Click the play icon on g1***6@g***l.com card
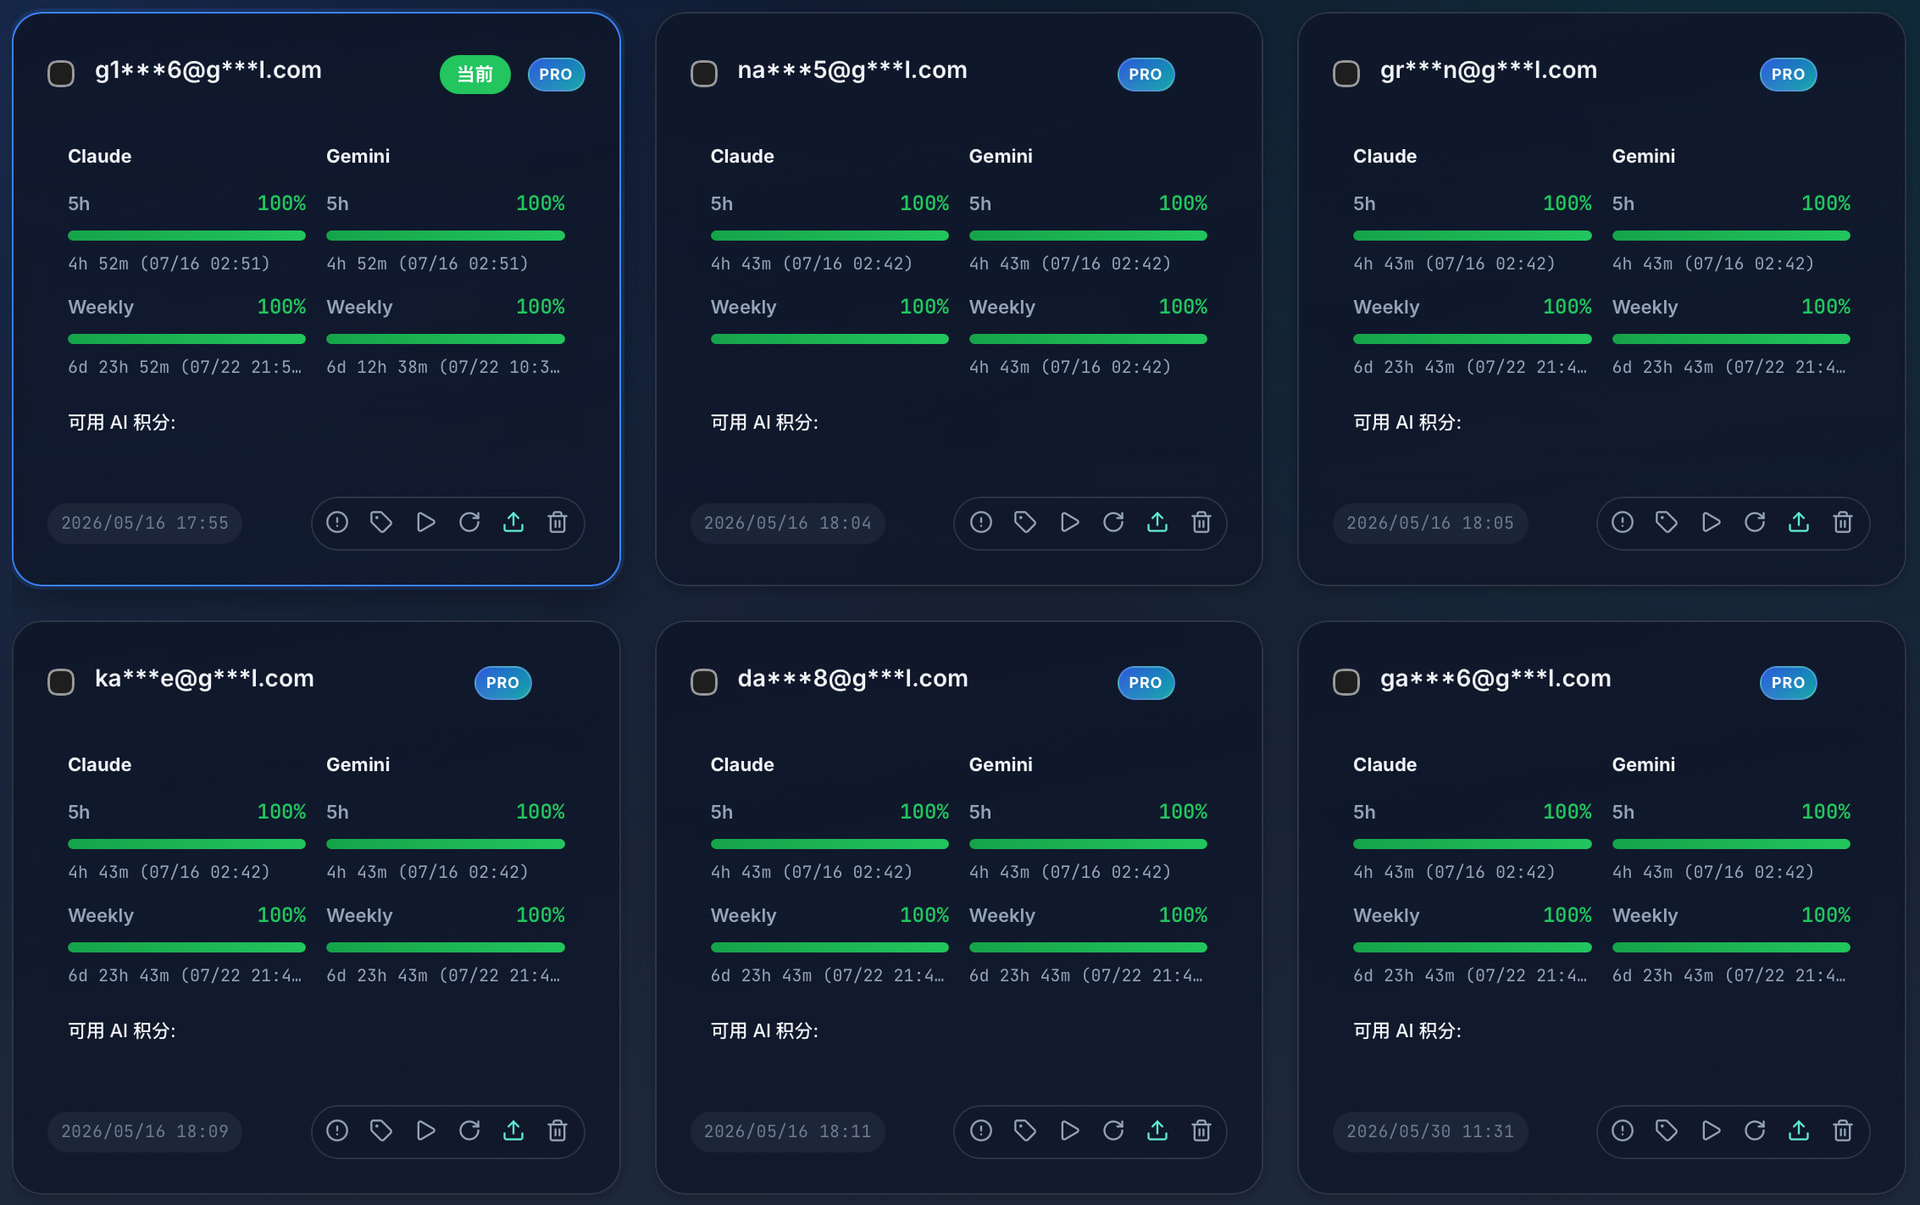Viewport: 1920px width, 1205px height. pos(425,522)
